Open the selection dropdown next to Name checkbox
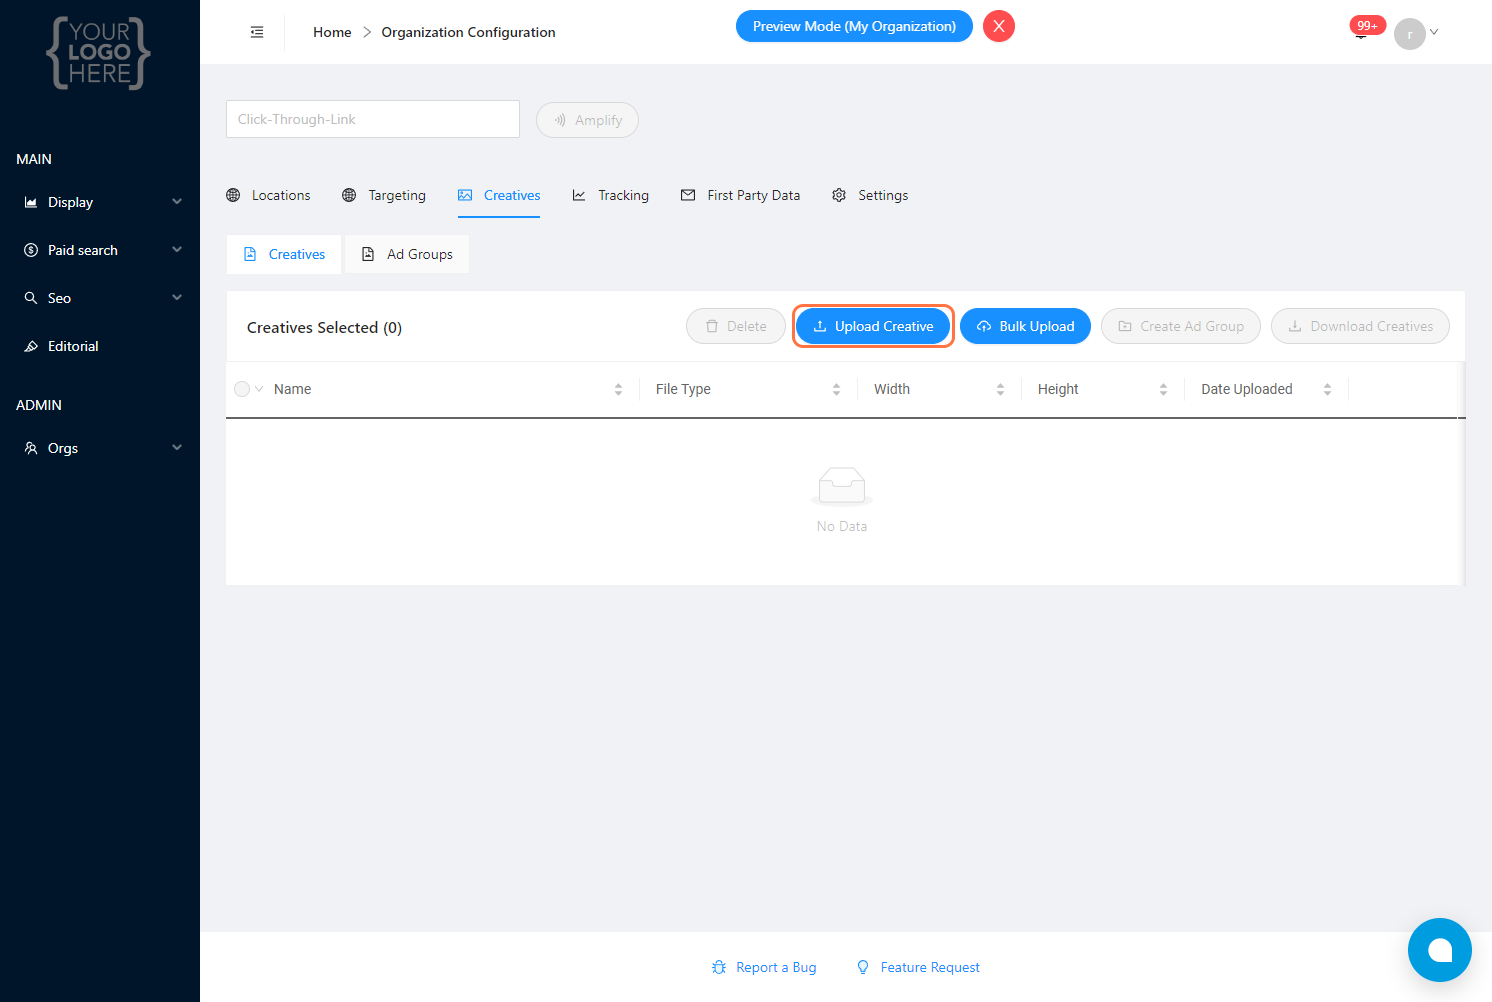Screen dimensions: 1492x1002 pyautogui.click(x=259, y=389)
